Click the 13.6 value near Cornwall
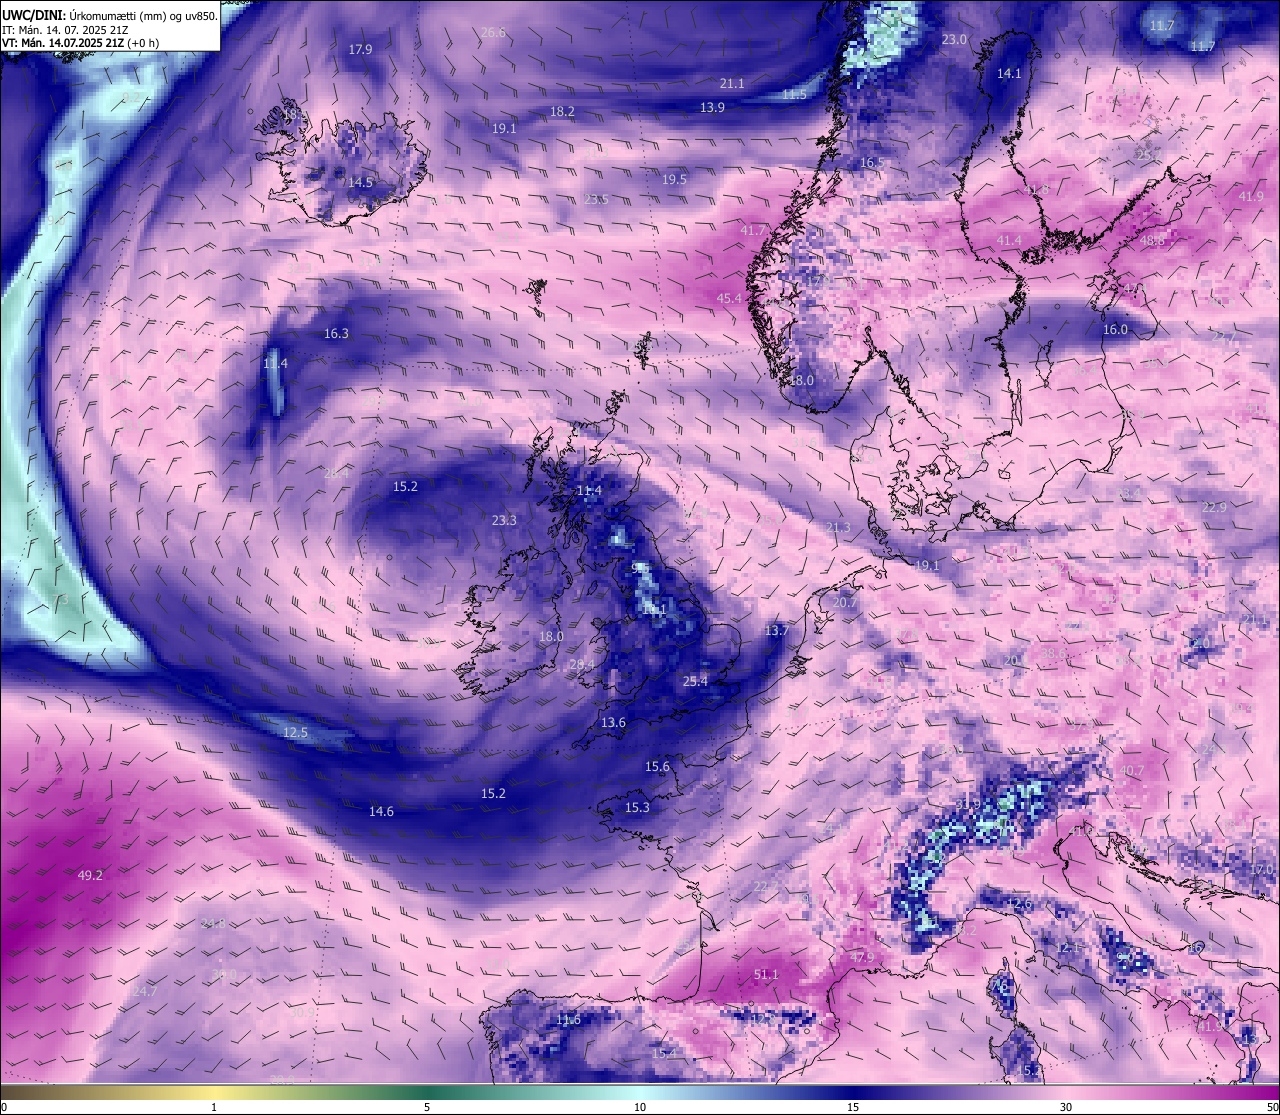This screenshot has width=1280, height=1115. point(613,722)
